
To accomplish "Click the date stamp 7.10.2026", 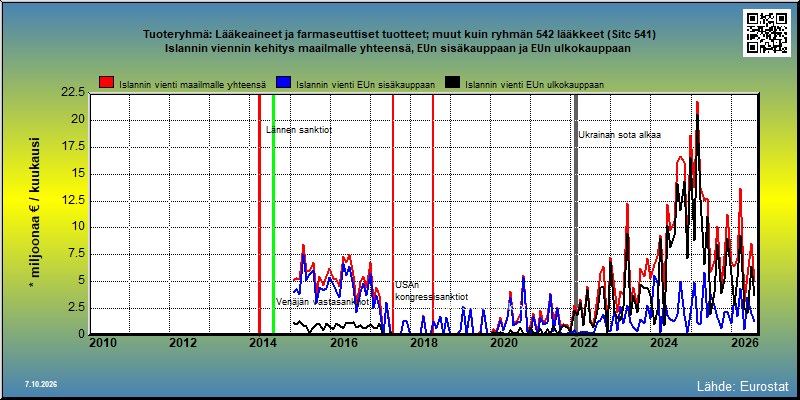I will [x=41, y=384].
